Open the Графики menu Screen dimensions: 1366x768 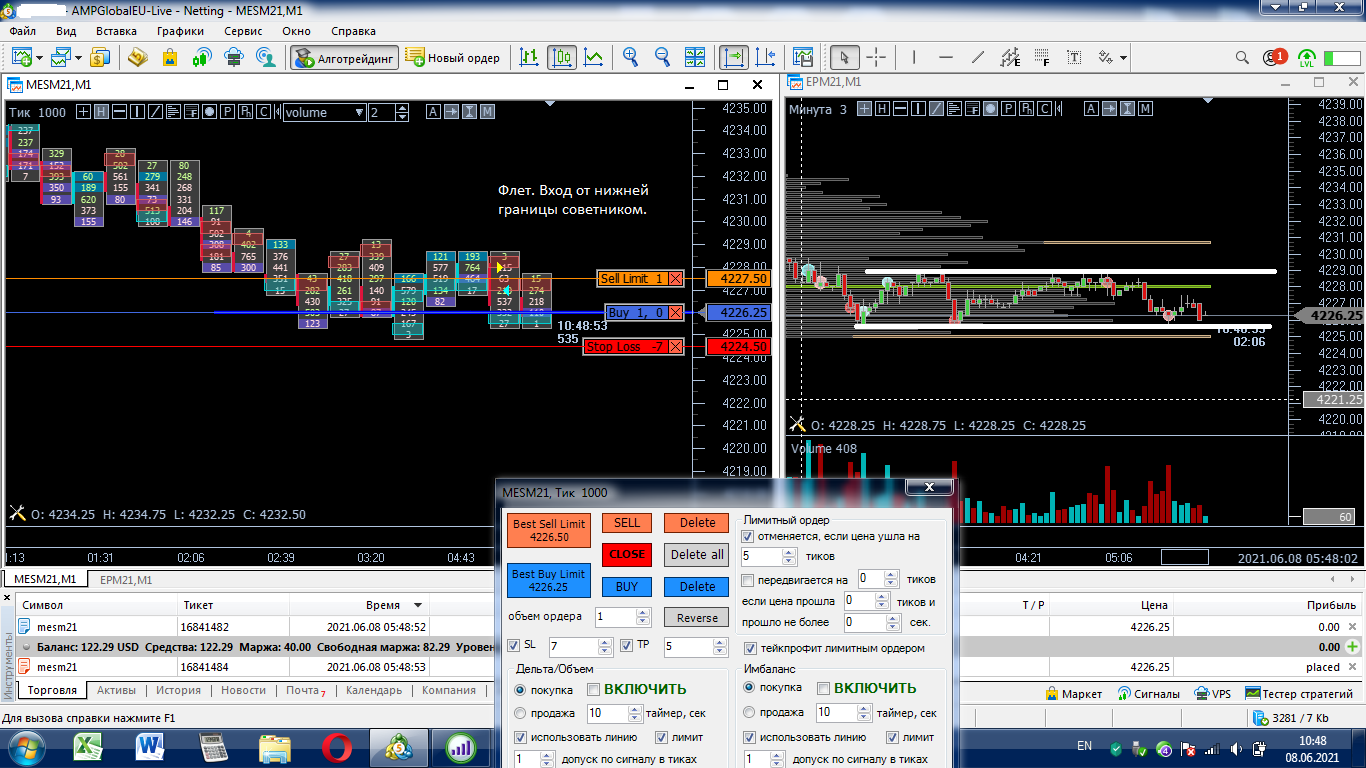click(180, 31)
